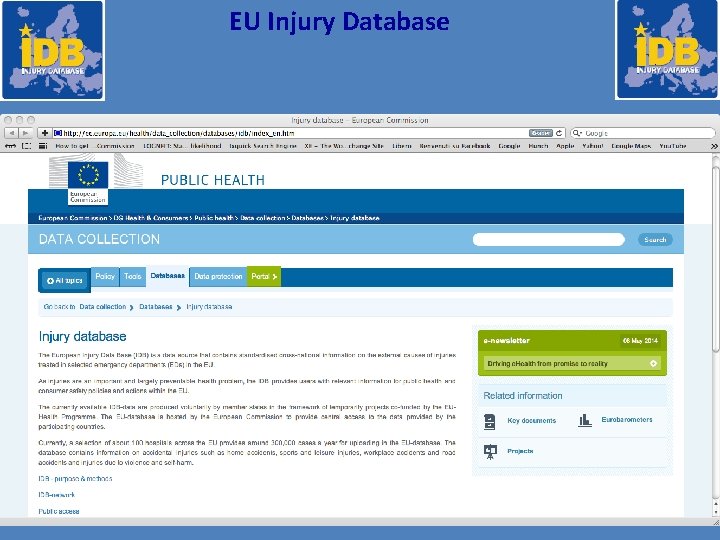Click the 'PUBLIC HEALTH' site title
The width and height of the screenshot is (720, 540).
coord(213,180)
